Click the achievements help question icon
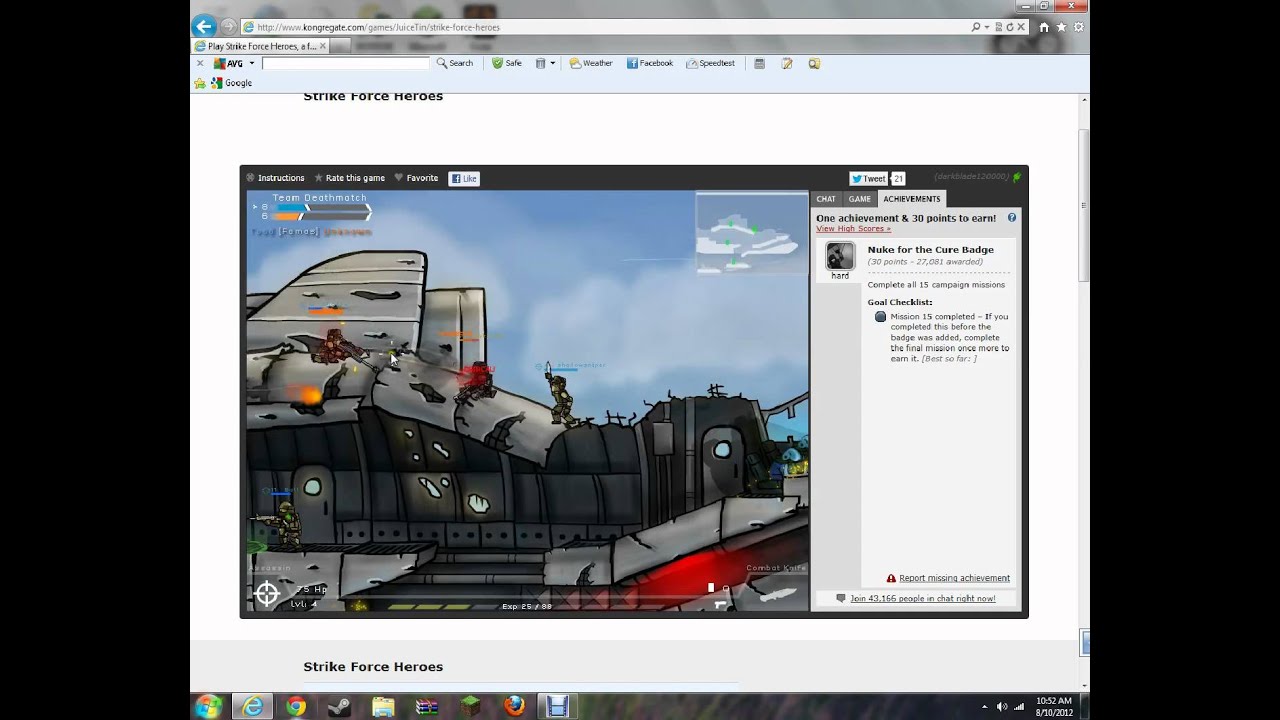 (x=1011, y=217)
